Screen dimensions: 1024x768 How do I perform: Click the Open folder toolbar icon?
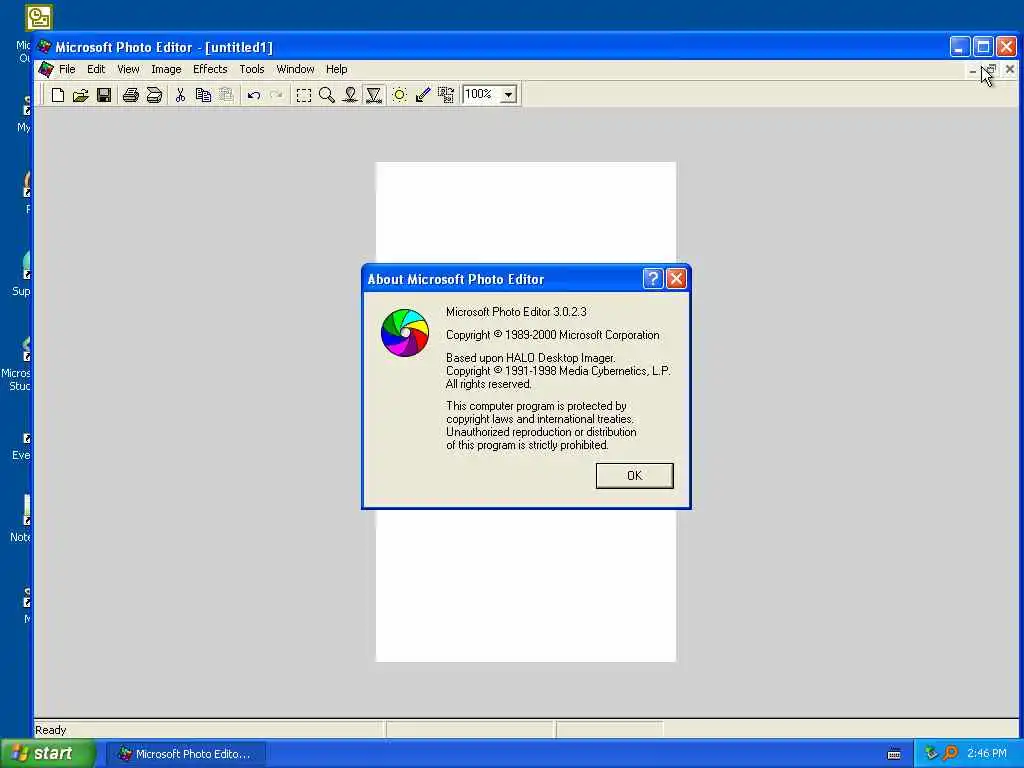[x=80, y=95]
